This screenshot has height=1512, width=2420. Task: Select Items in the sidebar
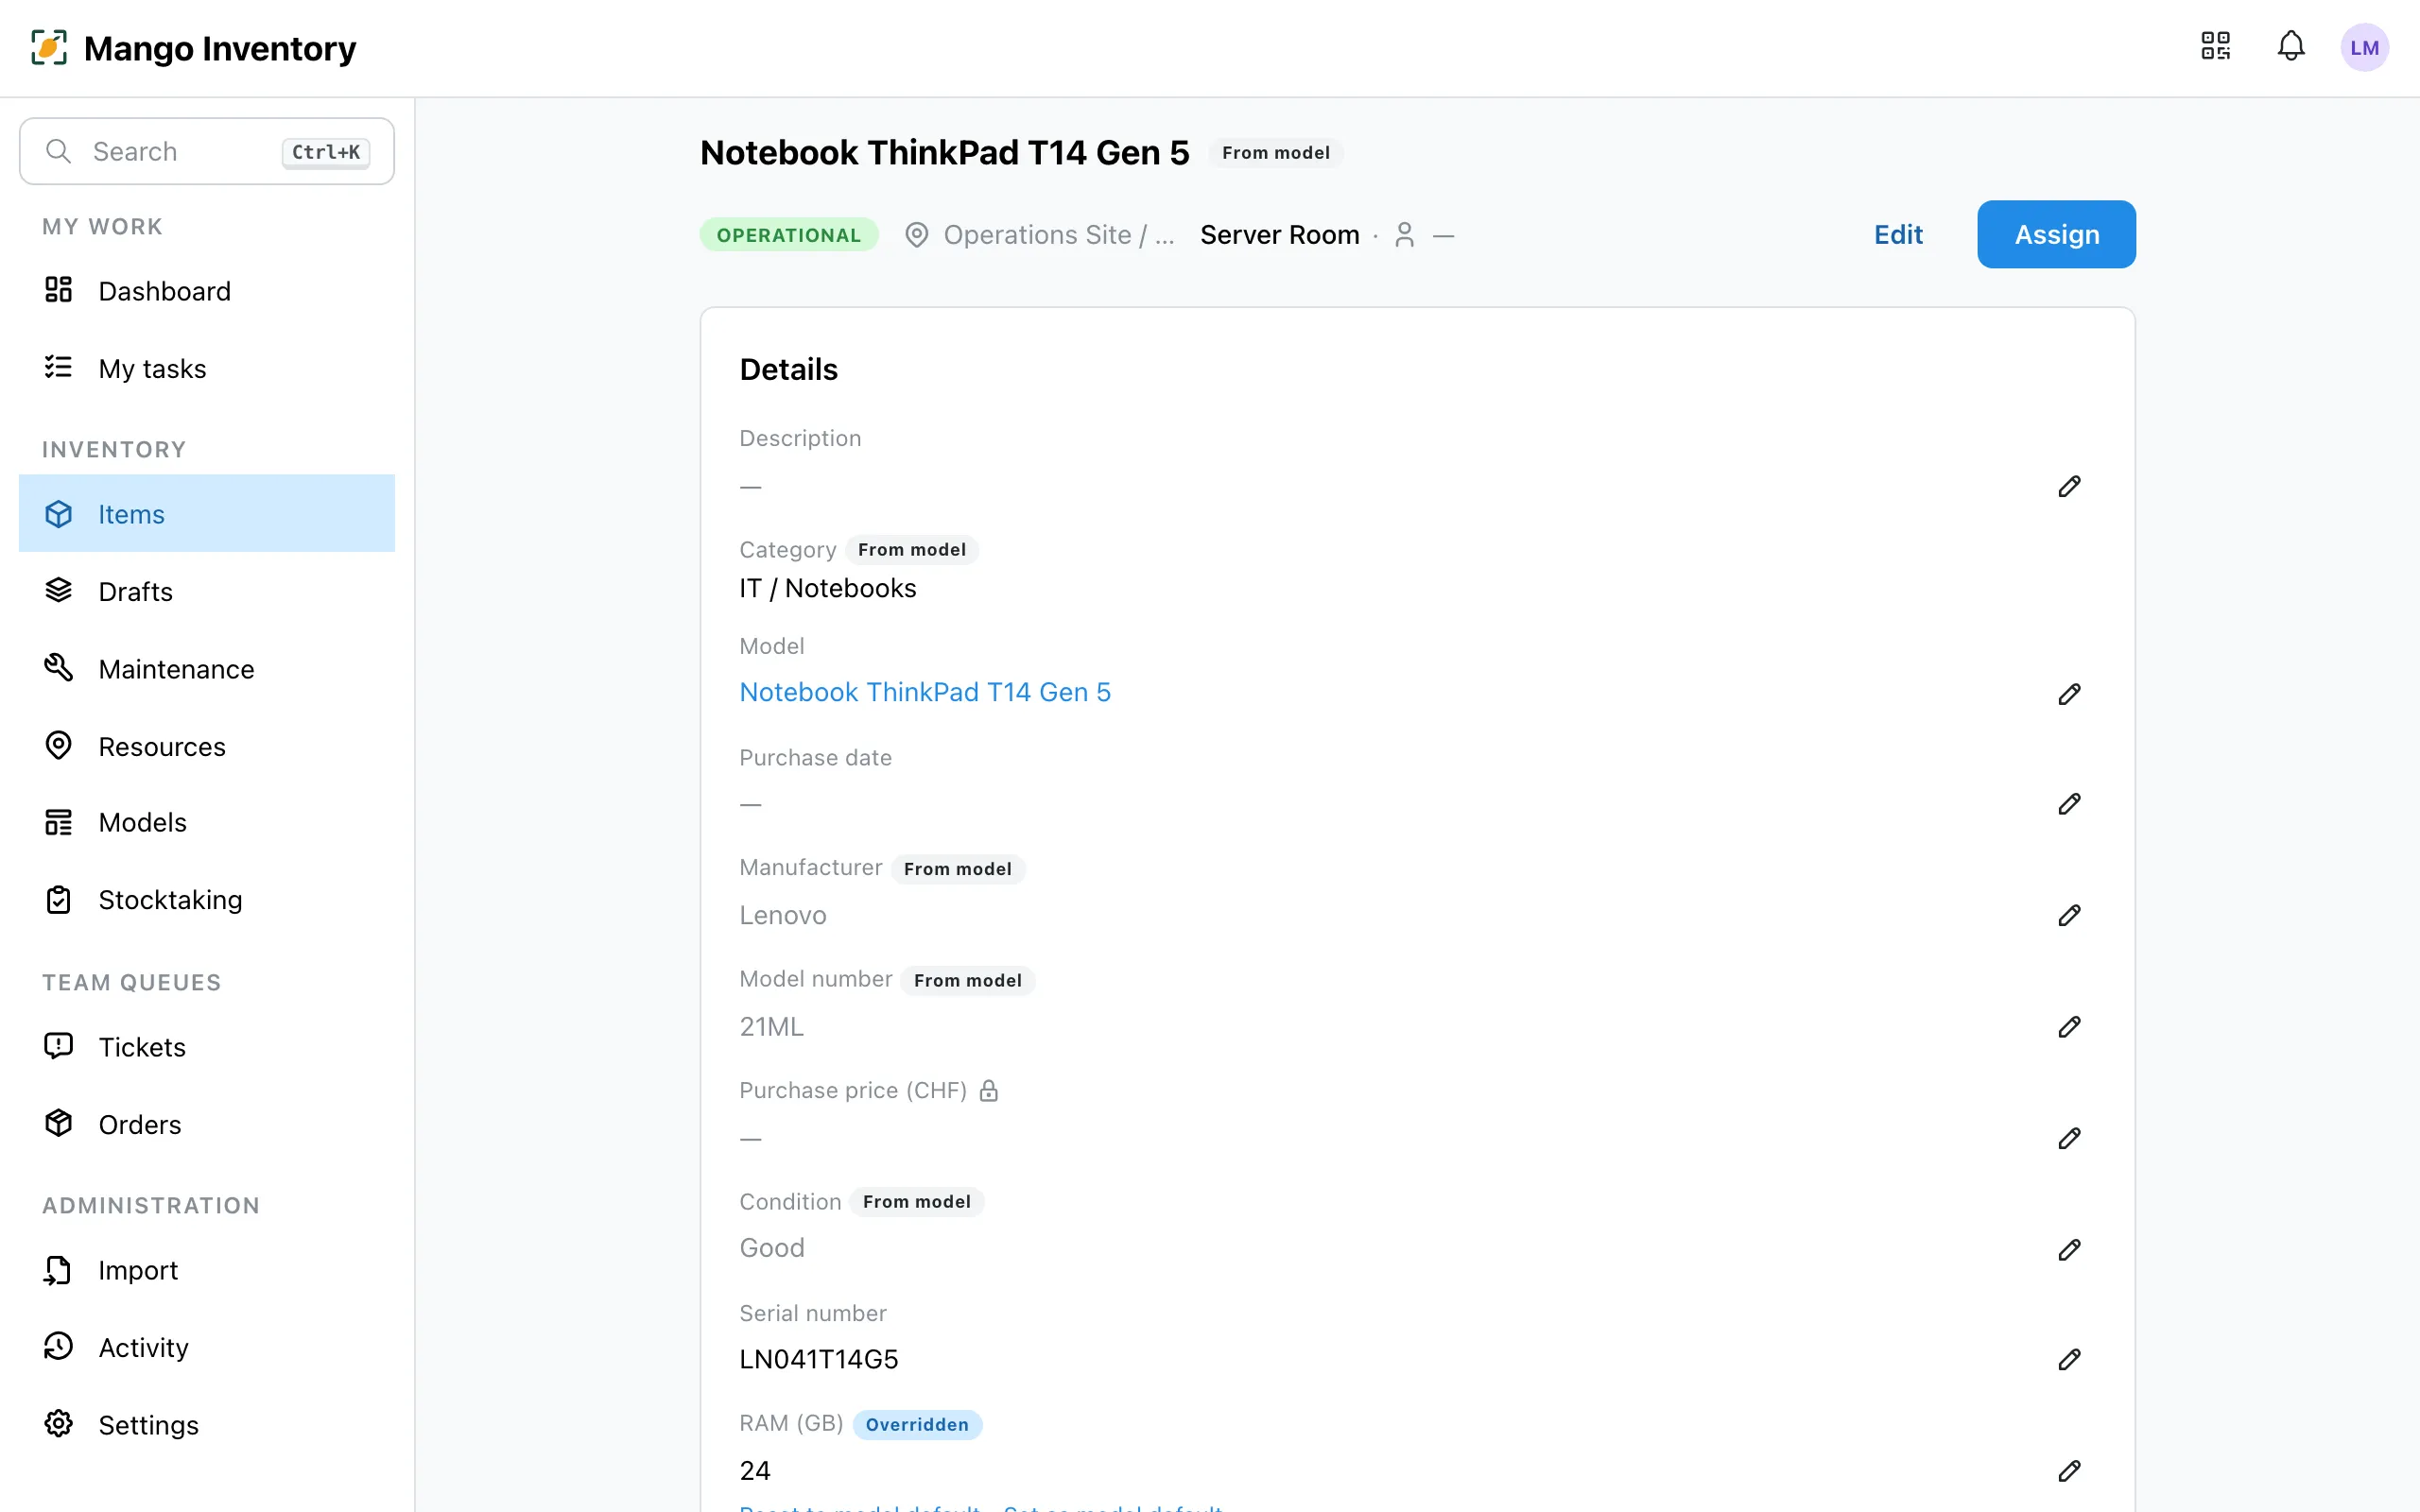(x=207, y=513)
